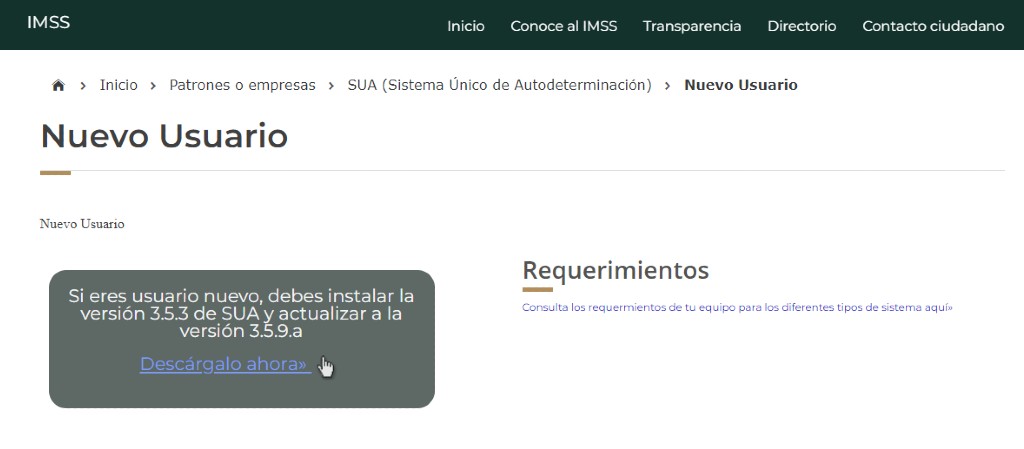Click the chevron right after the home icon
Image resolution: width=1024 pixels, height=449 pixels.
pyautogui.click(x=83, y=86)
